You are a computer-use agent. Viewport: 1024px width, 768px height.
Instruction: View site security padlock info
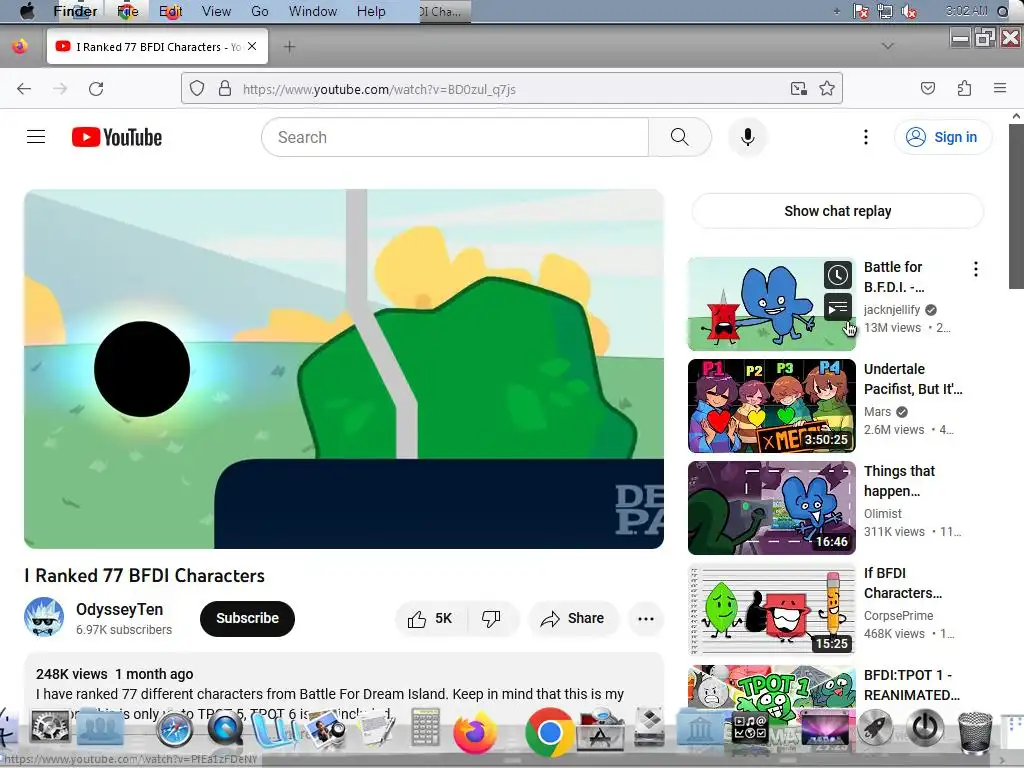coord(225,88)
